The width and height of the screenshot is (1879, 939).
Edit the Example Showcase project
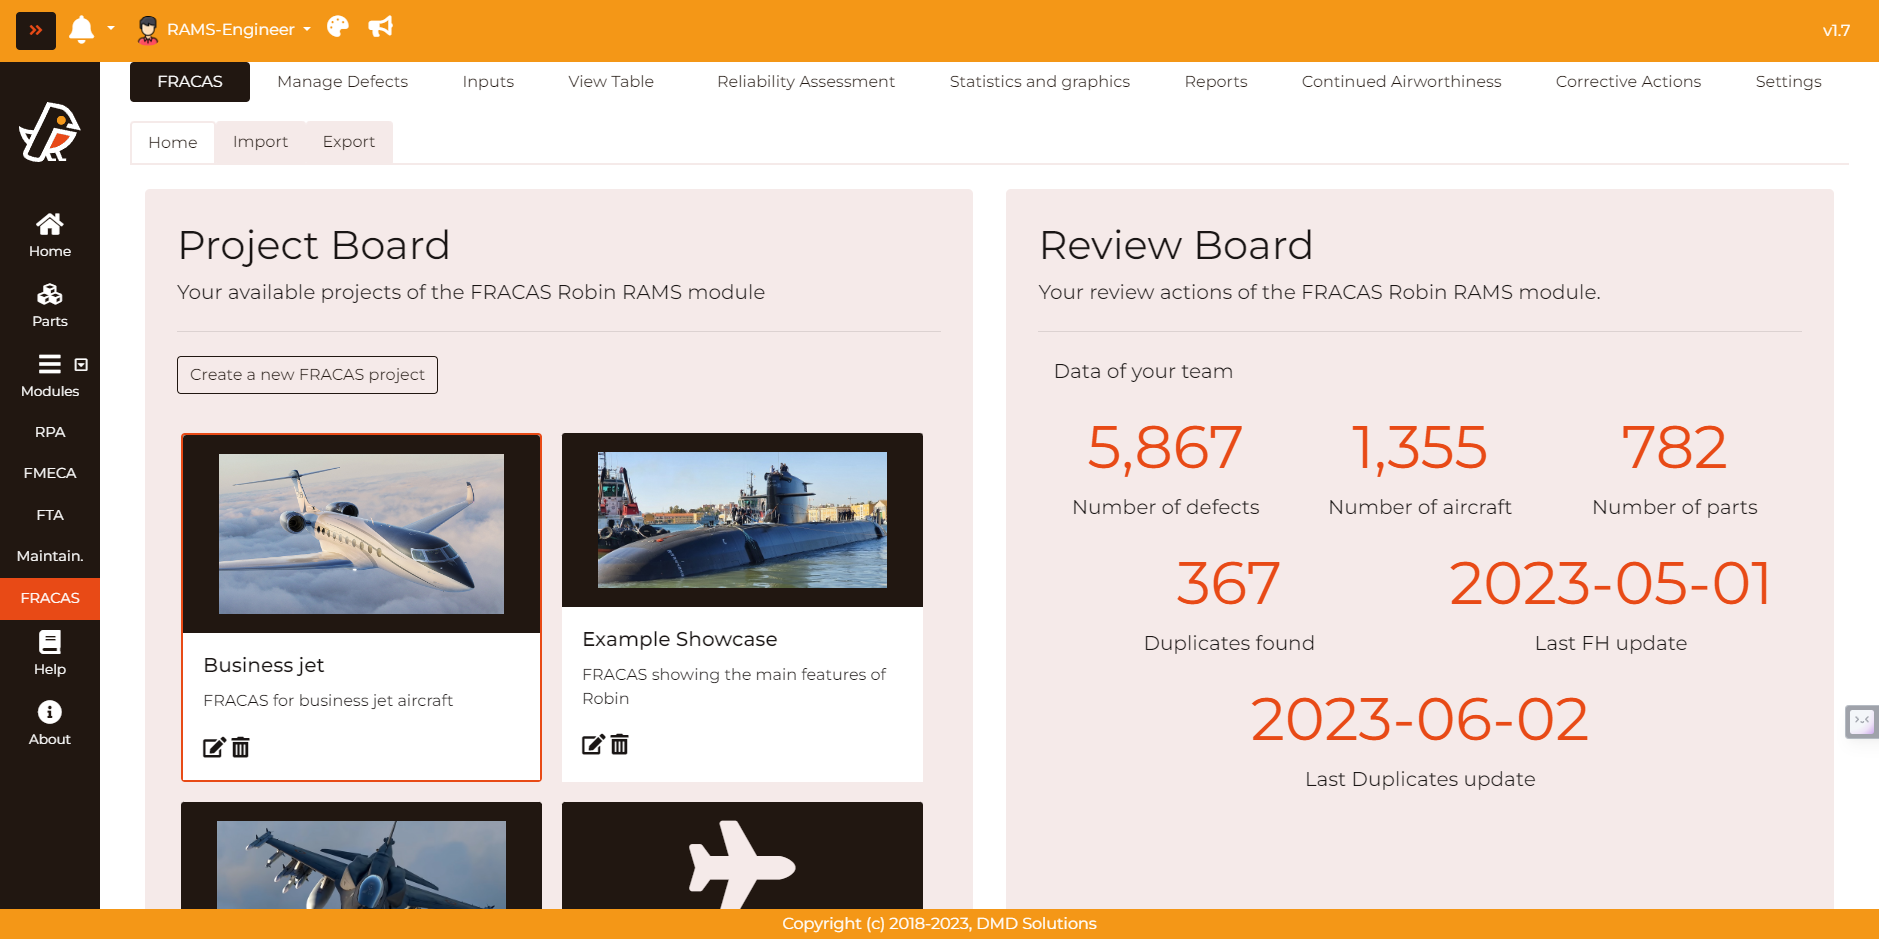[593, 744]
